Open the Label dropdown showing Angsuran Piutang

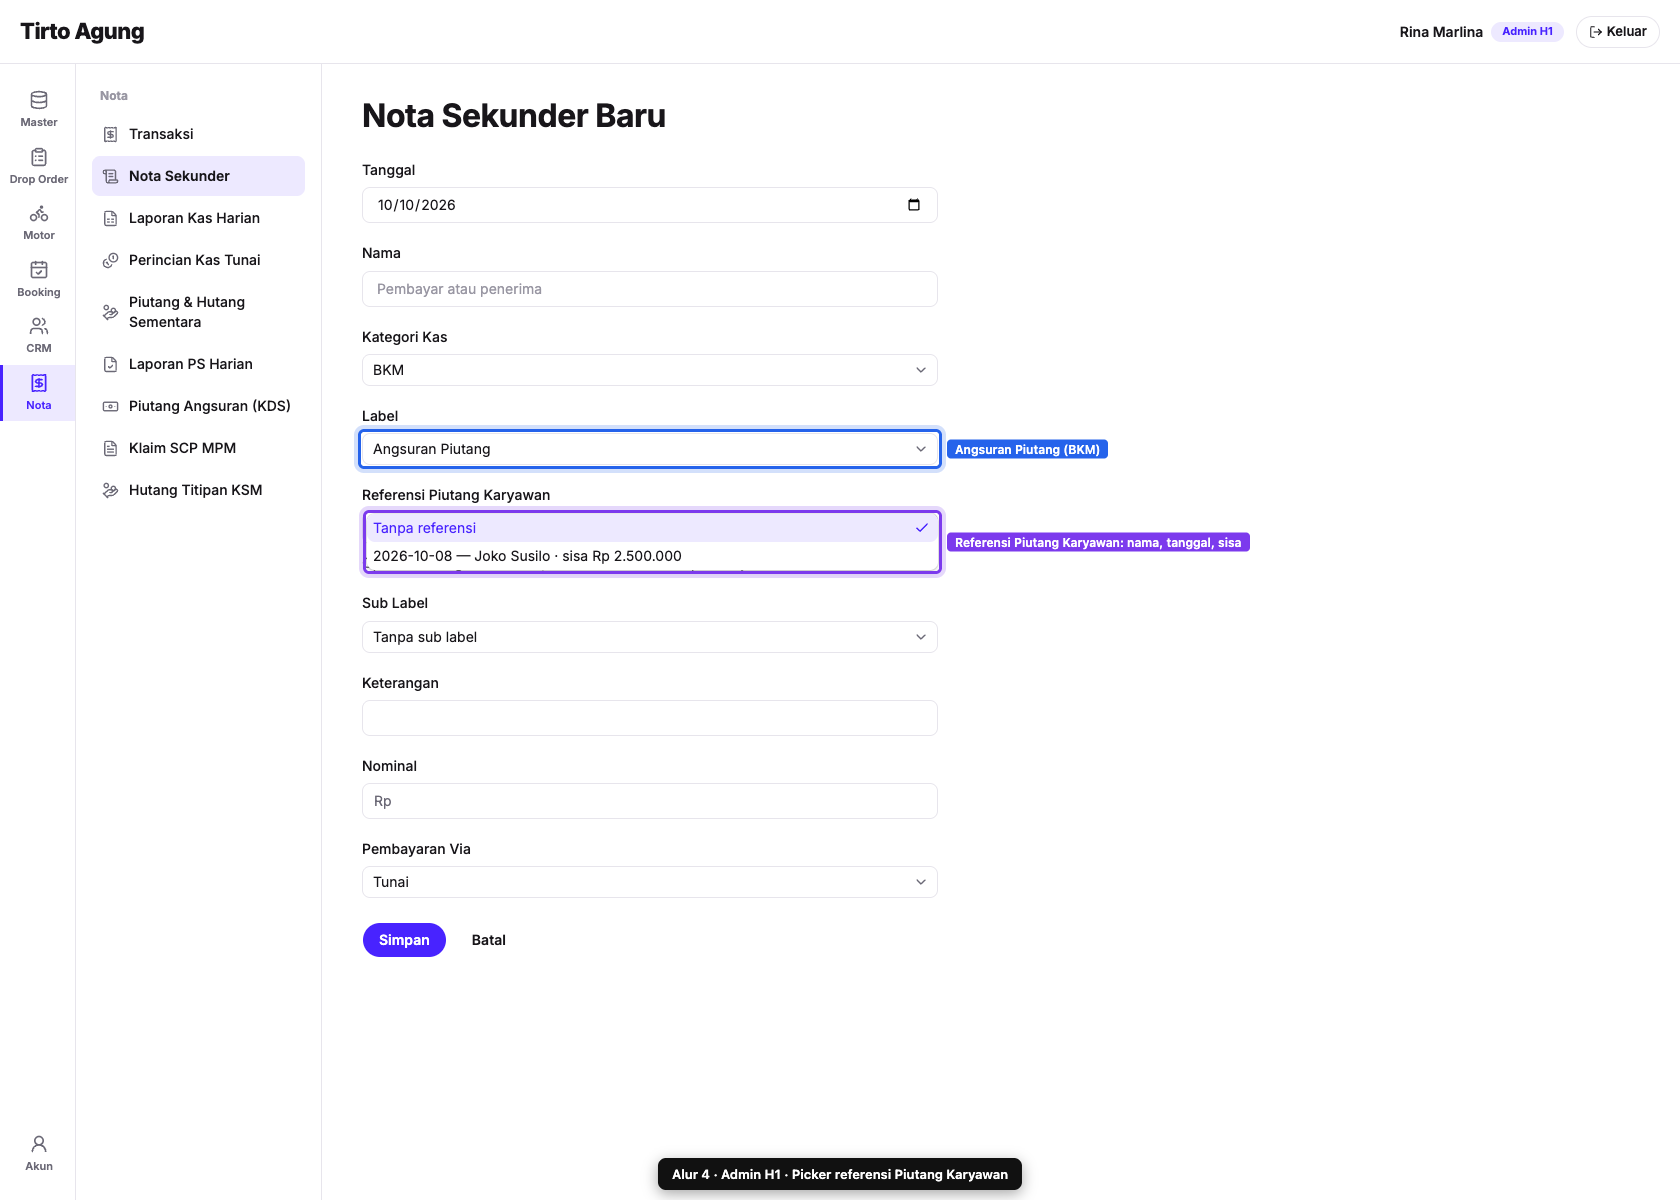coord(650,449)
